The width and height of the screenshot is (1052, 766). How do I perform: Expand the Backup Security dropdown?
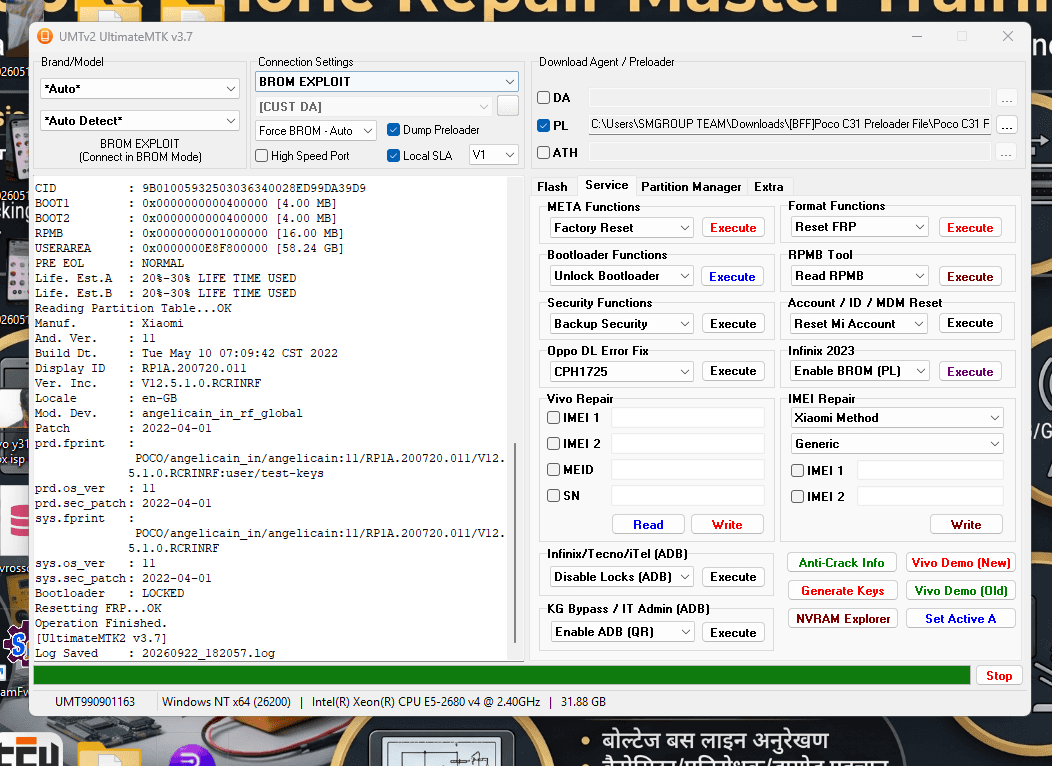621,324
